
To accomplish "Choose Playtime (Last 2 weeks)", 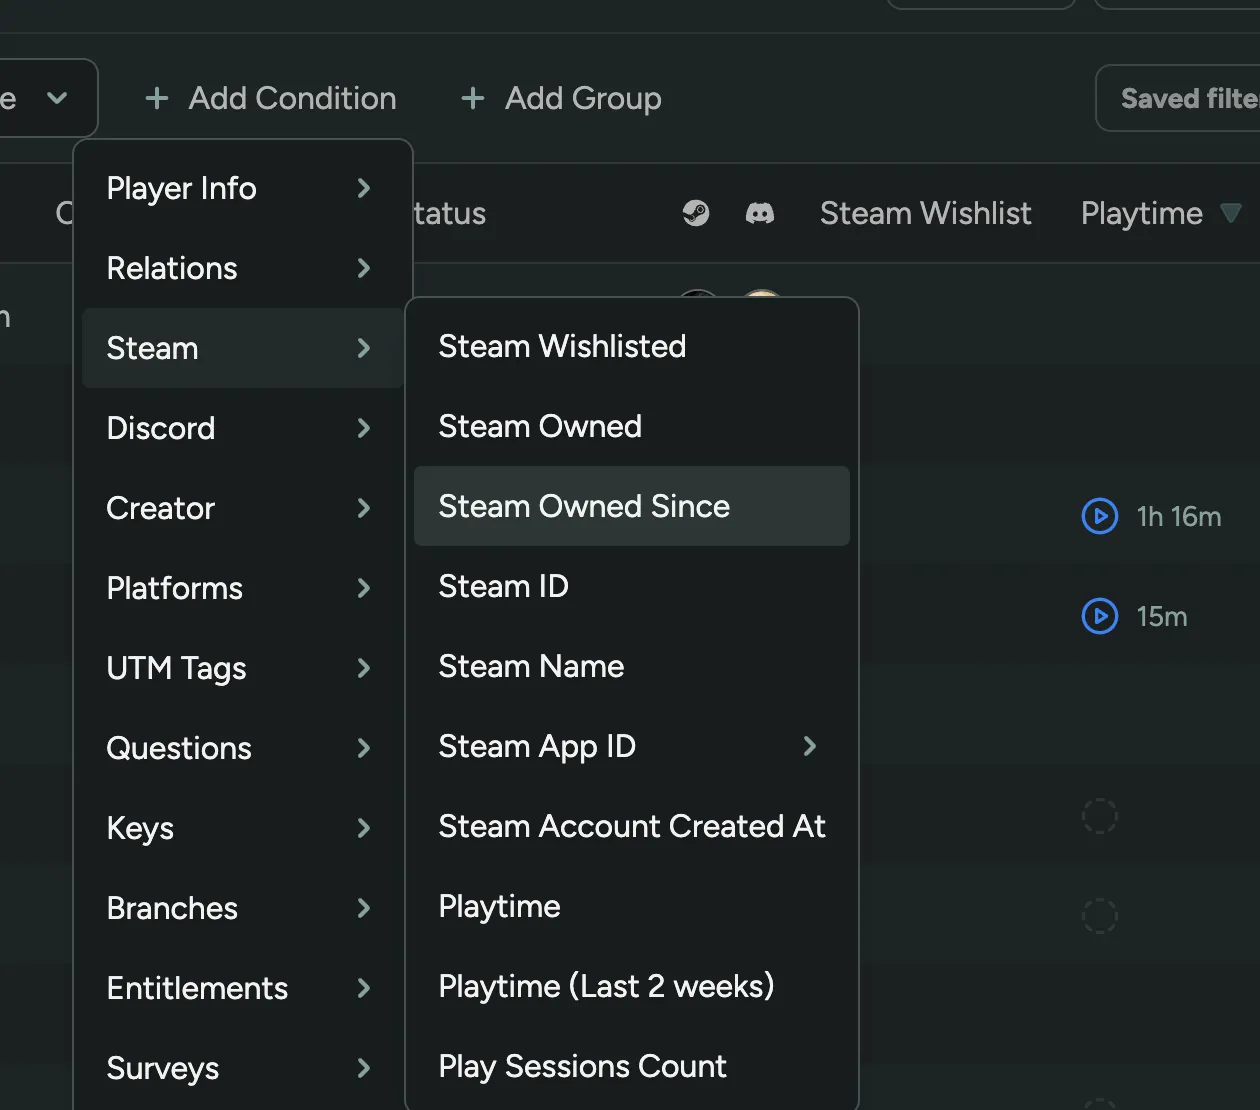I will click(x=605, y=986).
